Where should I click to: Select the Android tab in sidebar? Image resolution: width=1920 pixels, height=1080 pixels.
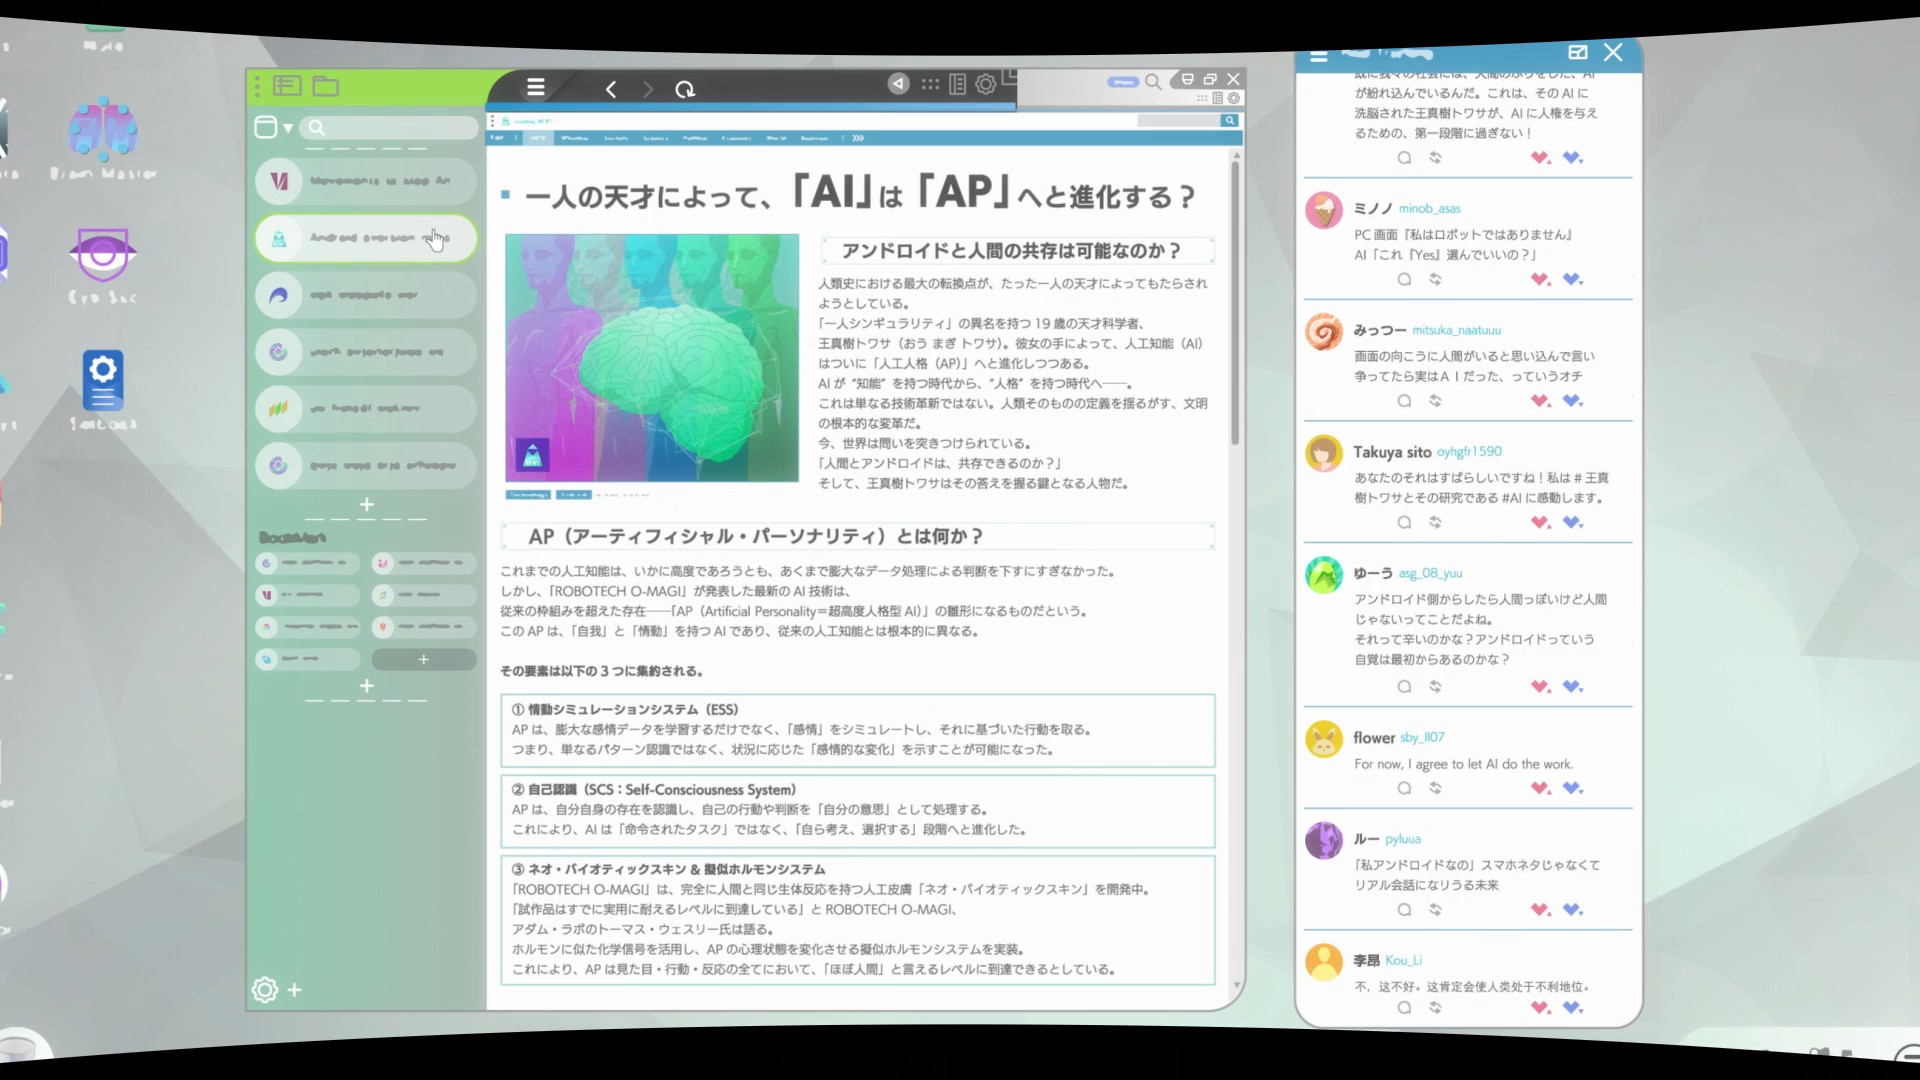[366, 238]
